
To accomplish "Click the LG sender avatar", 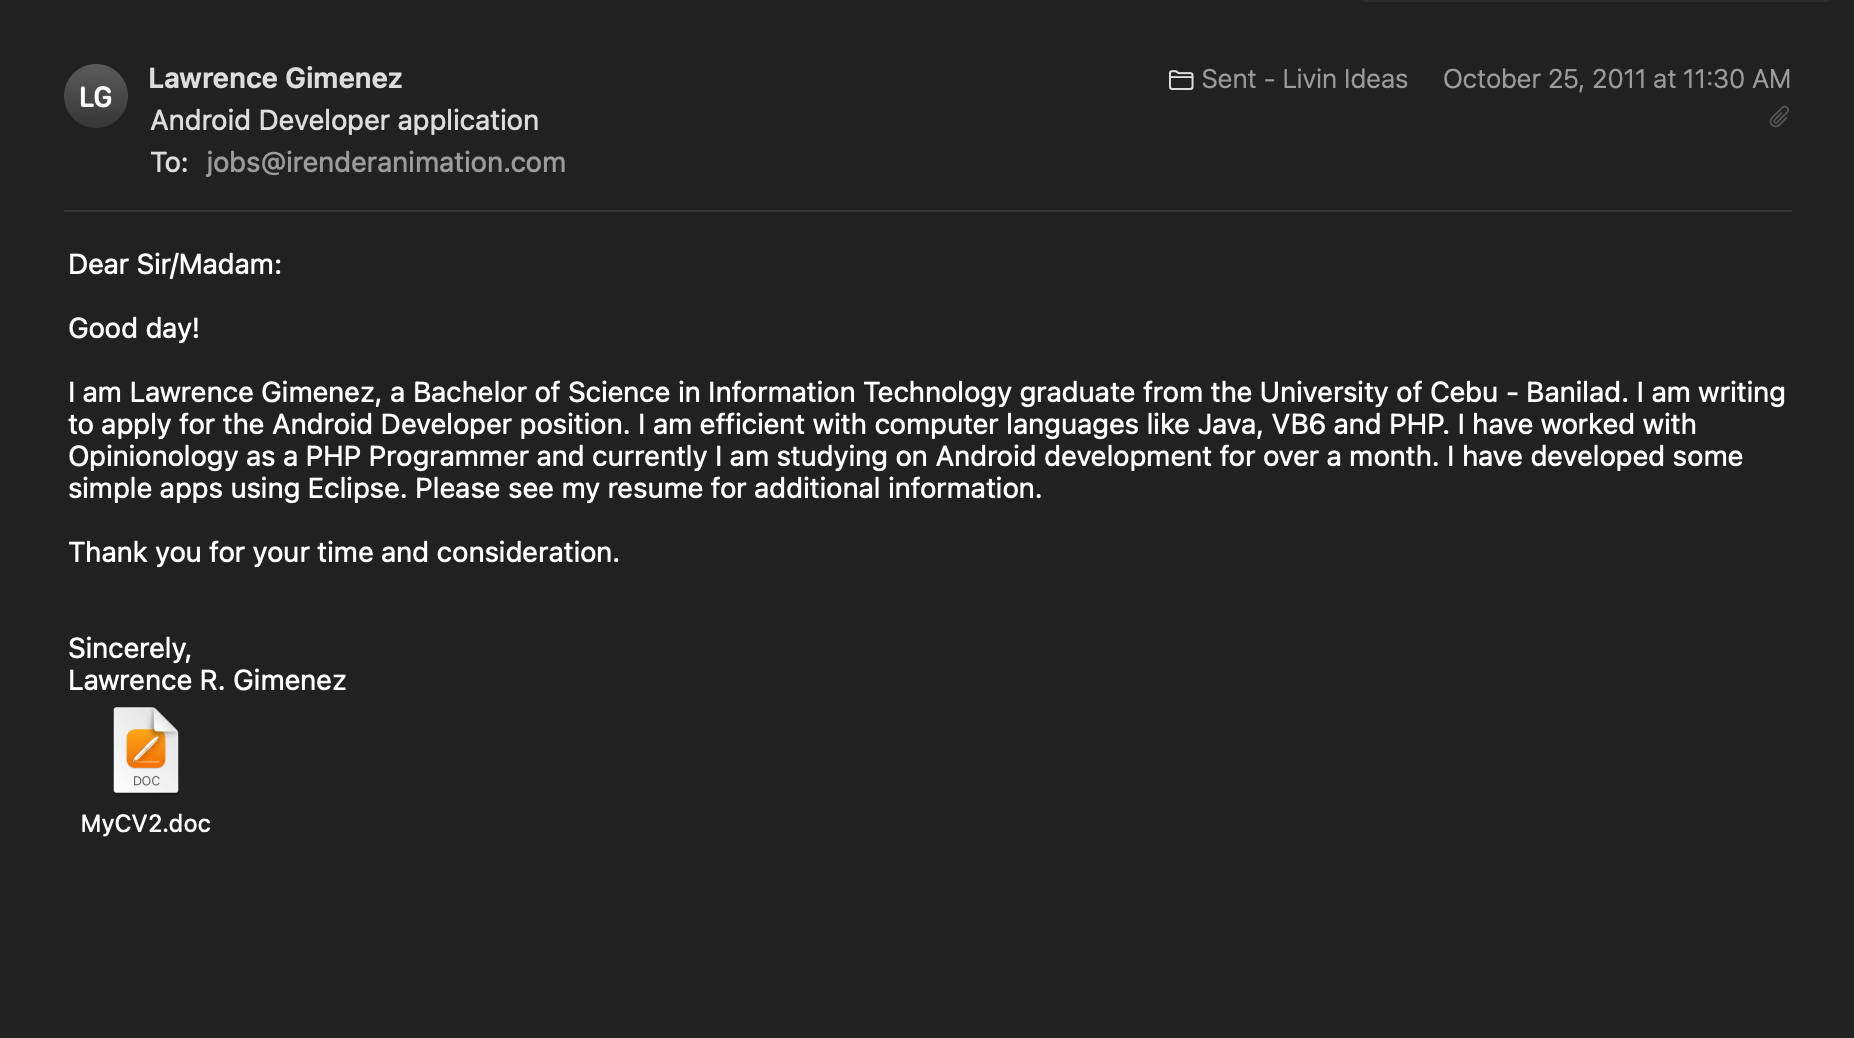I will pyautogui.click(x=96, y=96).
